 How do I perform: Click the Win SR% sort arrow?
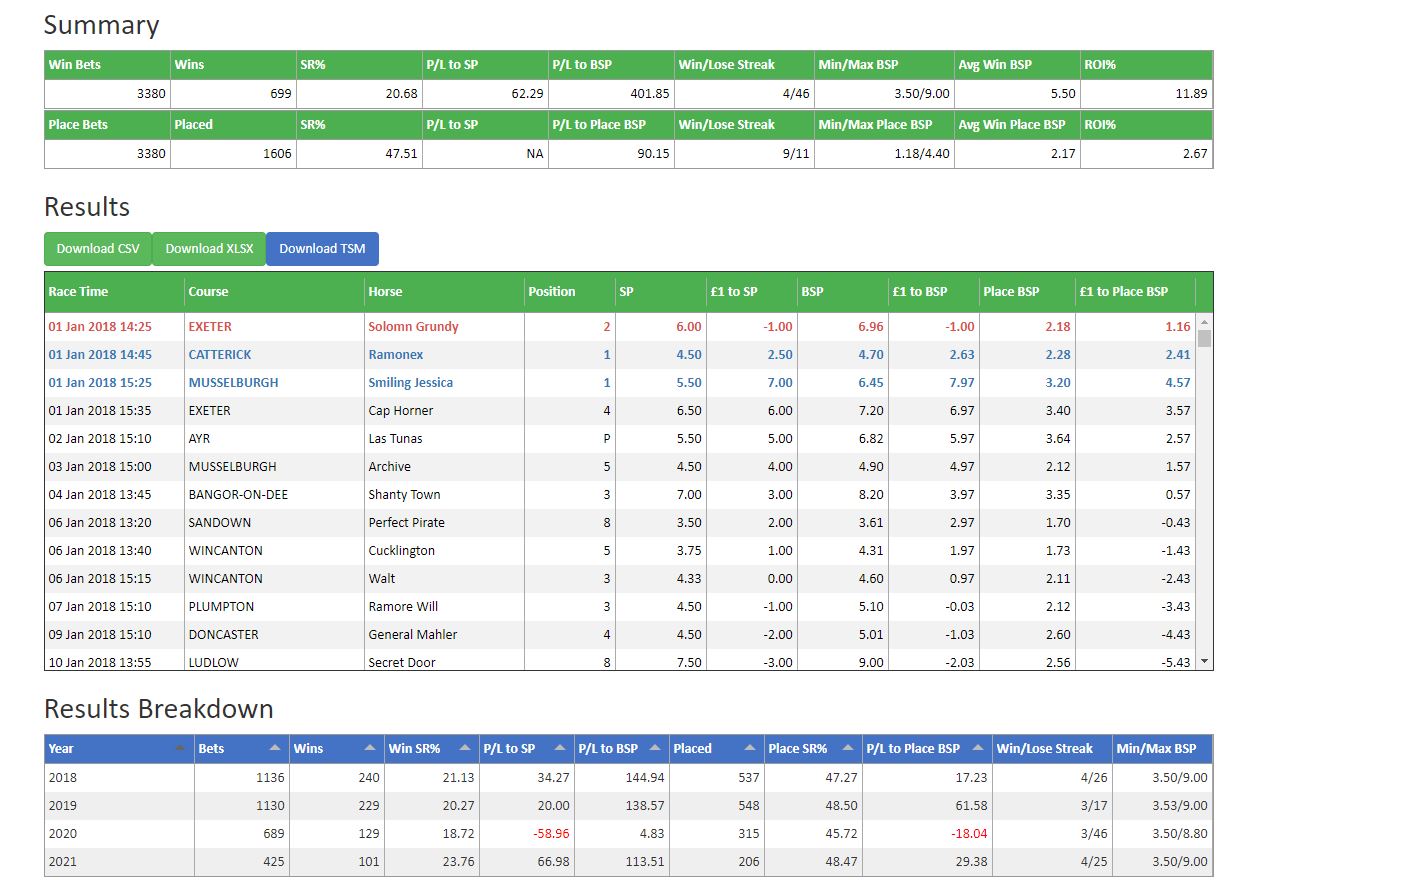coord(465,748)
